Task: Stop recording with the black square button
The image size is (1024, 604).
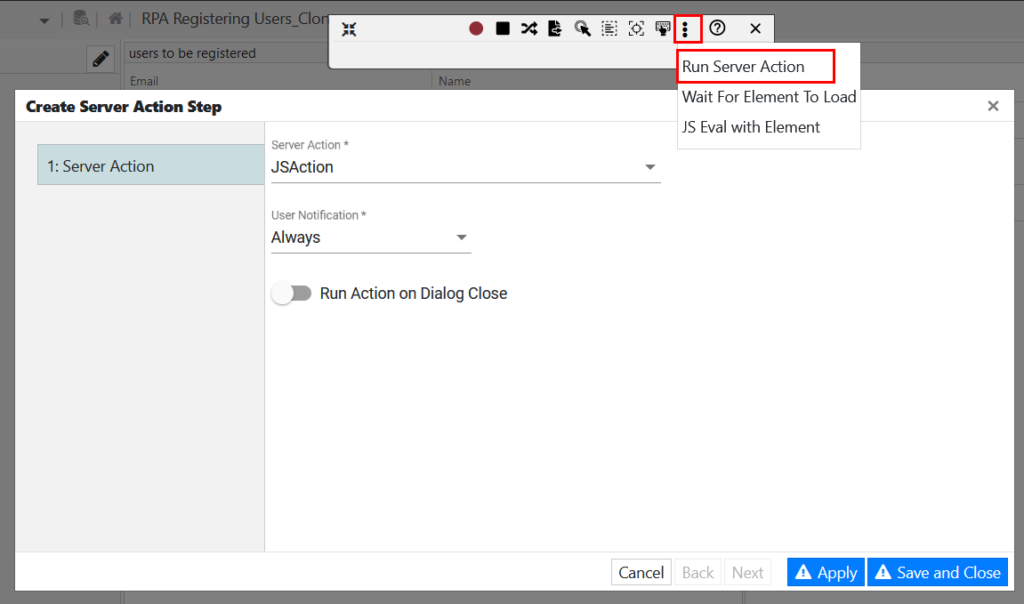Action: pyautogui.click(x=503, y=29)
